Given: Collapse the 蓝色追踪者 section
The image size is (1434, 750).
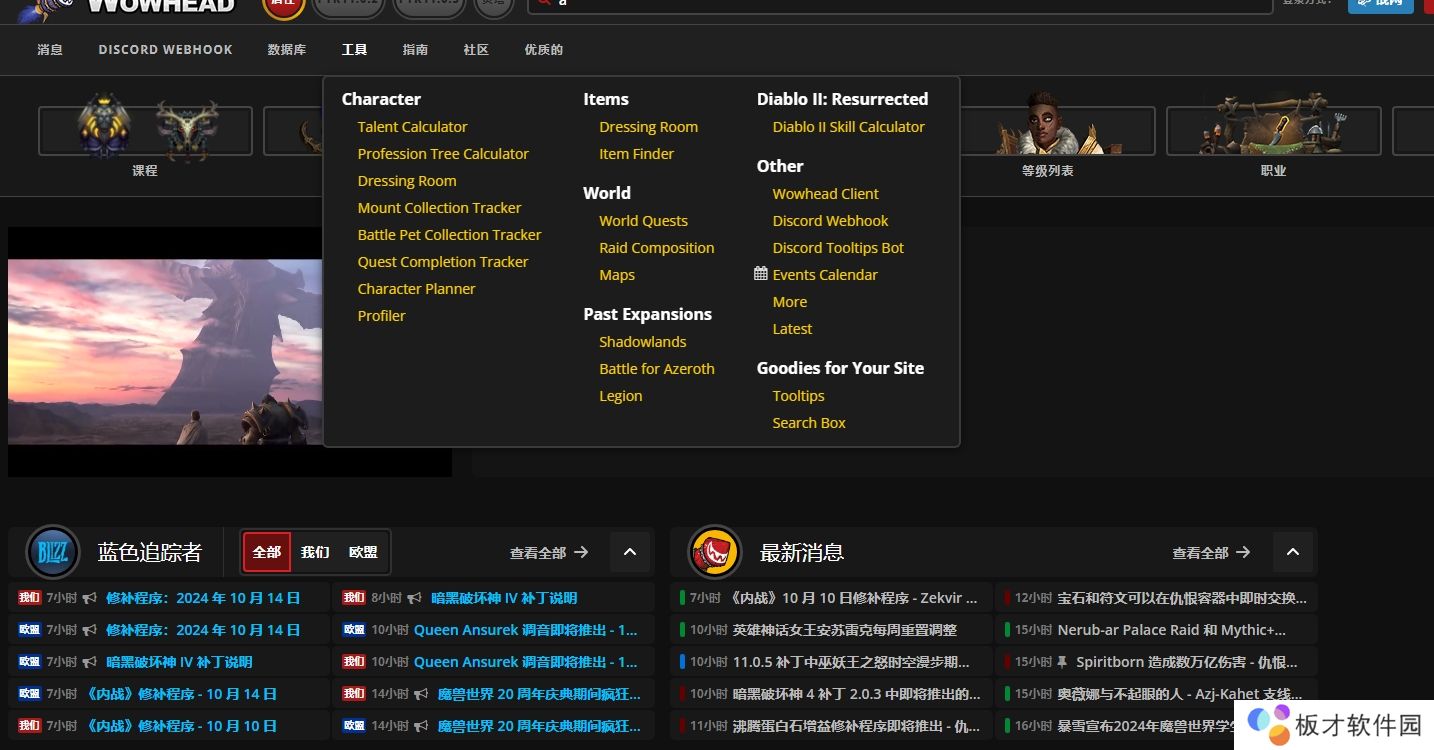Looking at the screenshot, I should pos(630,552).
